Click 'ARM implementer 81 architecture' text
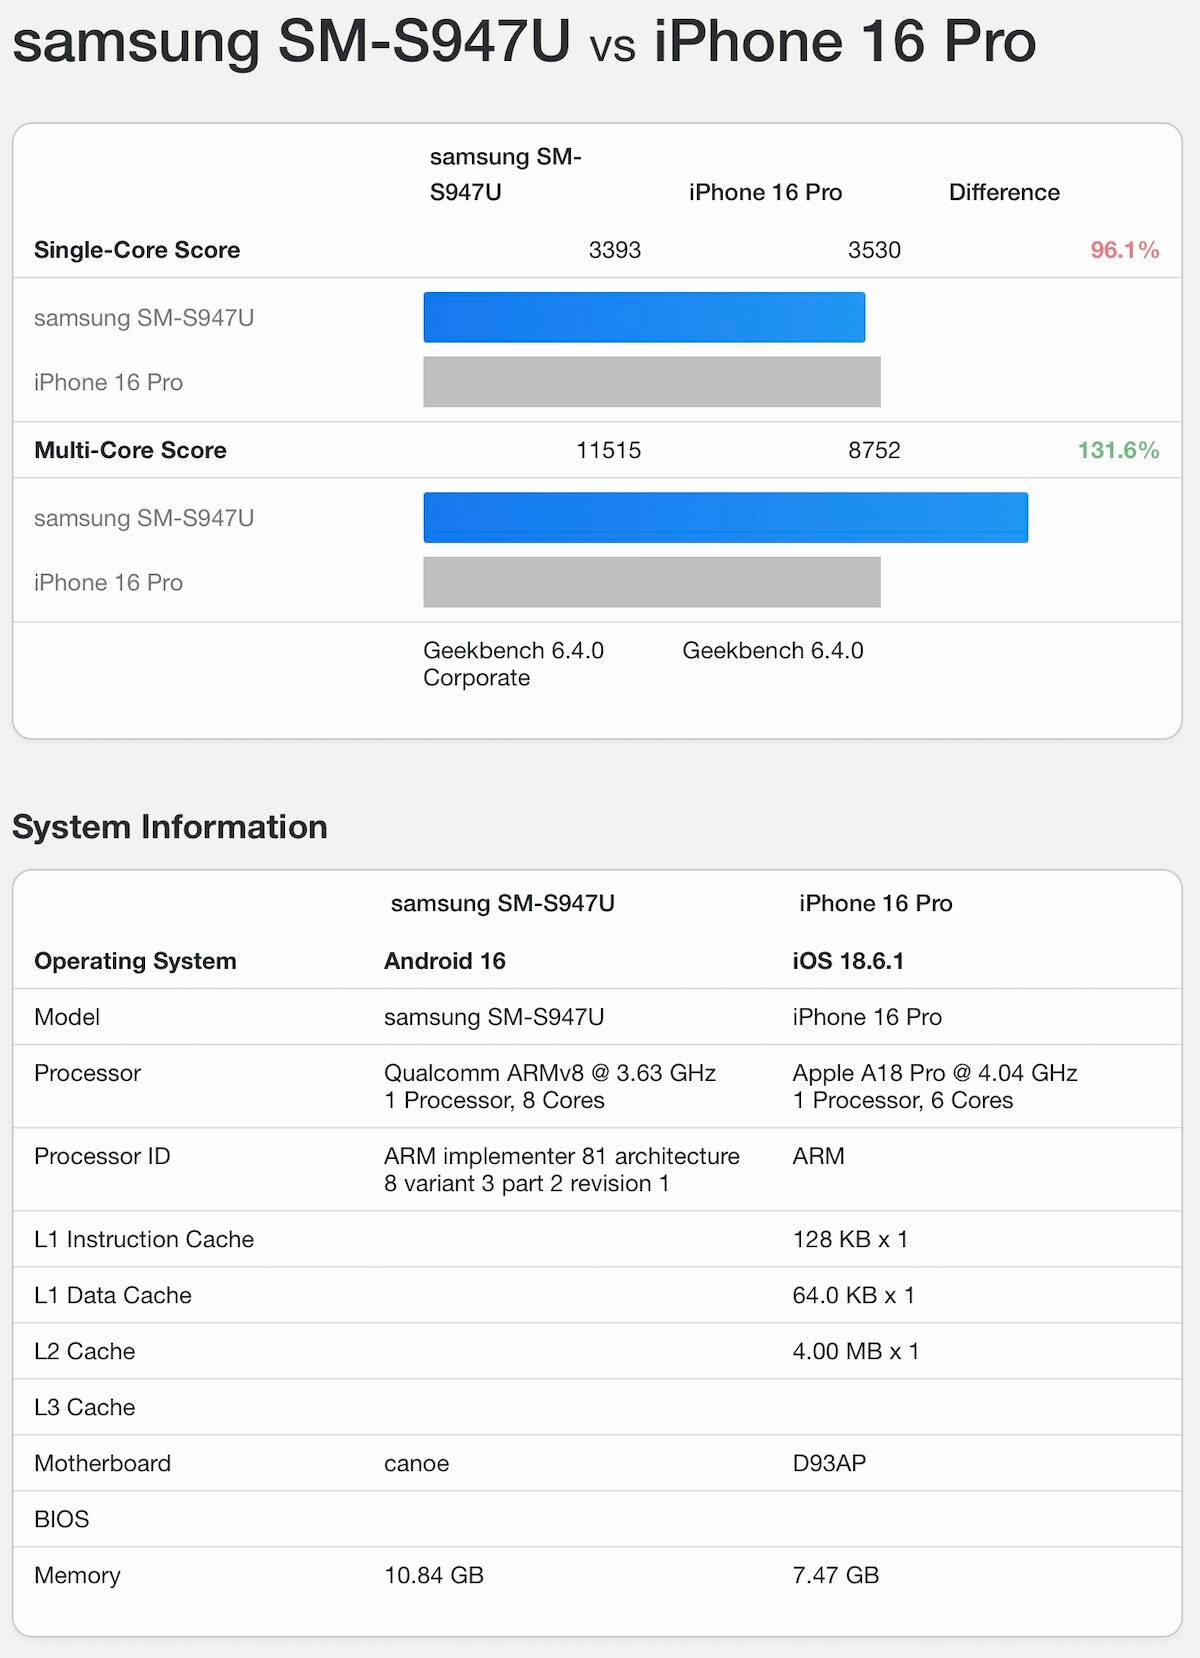This screenshot has width=1200, height=1658. click(562, 1156)
